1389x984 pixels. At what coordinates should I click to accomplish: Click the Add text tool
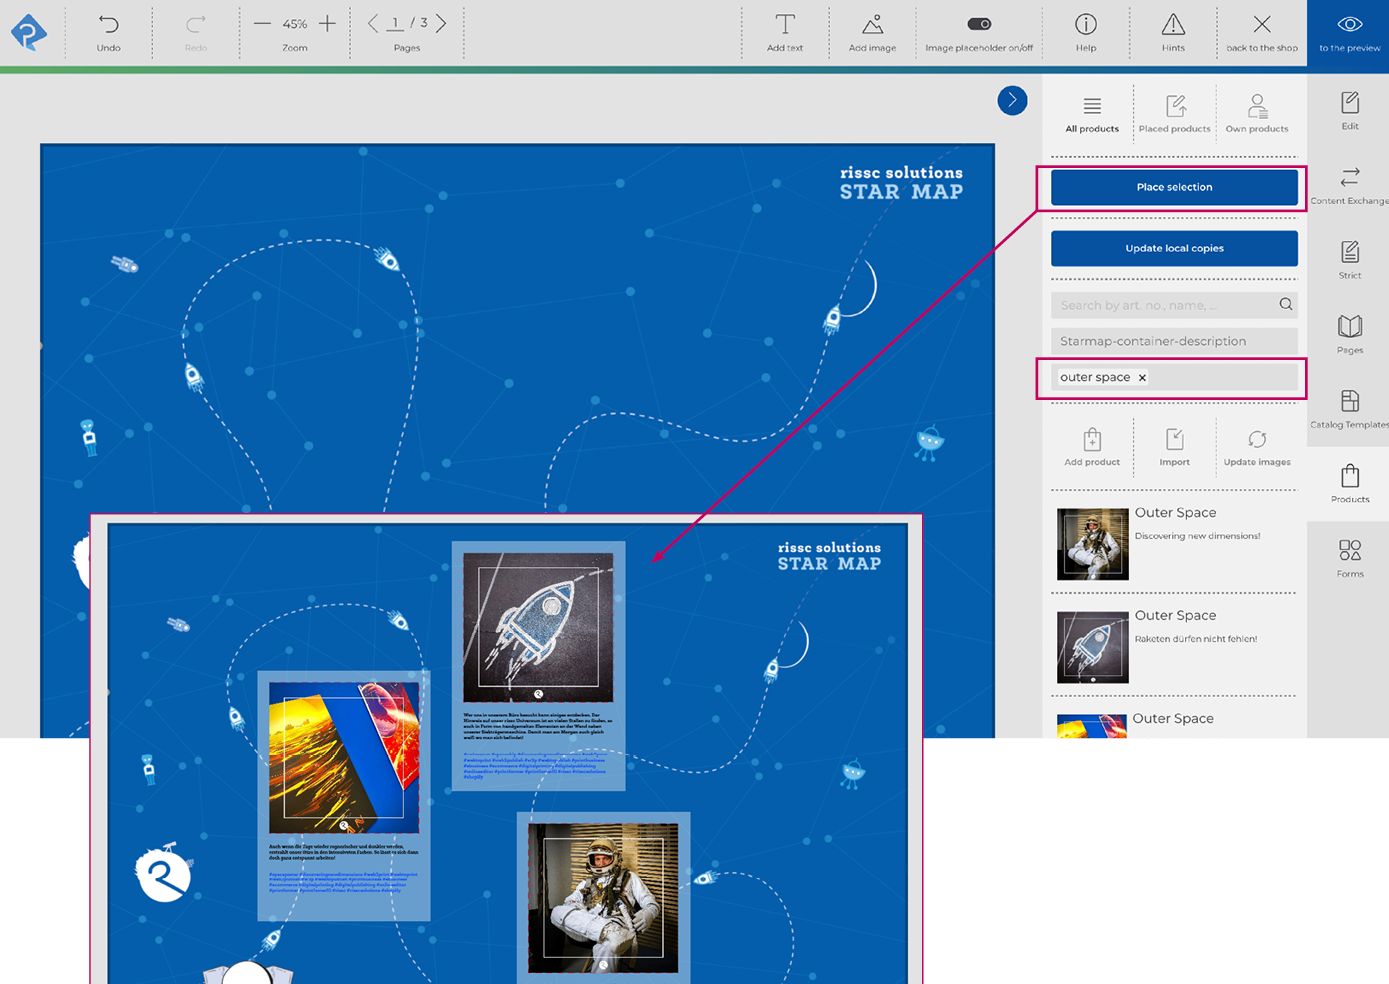(x=785, y=24)
